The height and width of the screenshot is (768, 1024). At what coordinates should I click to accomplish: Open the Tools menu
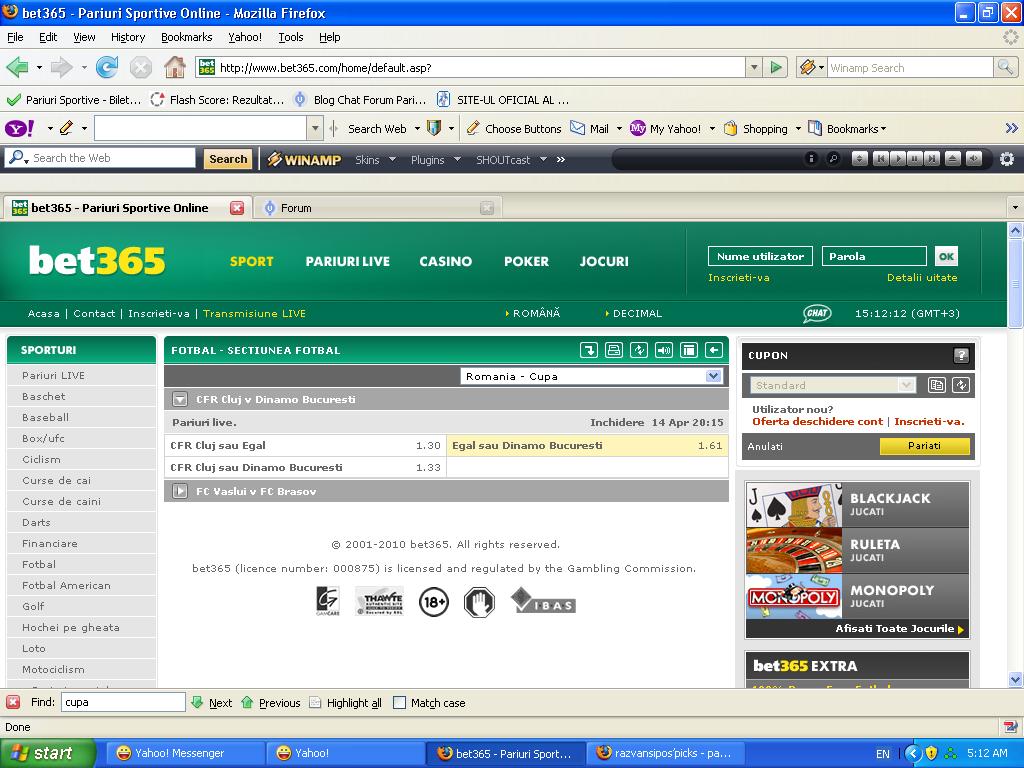pyautogui.click(x=291, y=37)
